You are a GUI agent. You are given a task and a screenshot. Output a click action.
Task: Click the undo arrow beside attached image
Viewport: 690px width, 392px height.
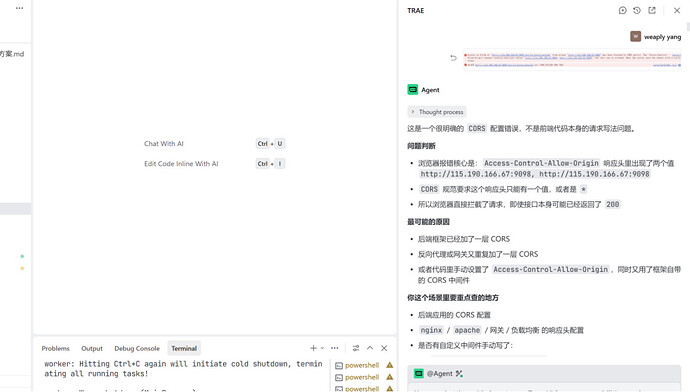(x=453, y=58)
